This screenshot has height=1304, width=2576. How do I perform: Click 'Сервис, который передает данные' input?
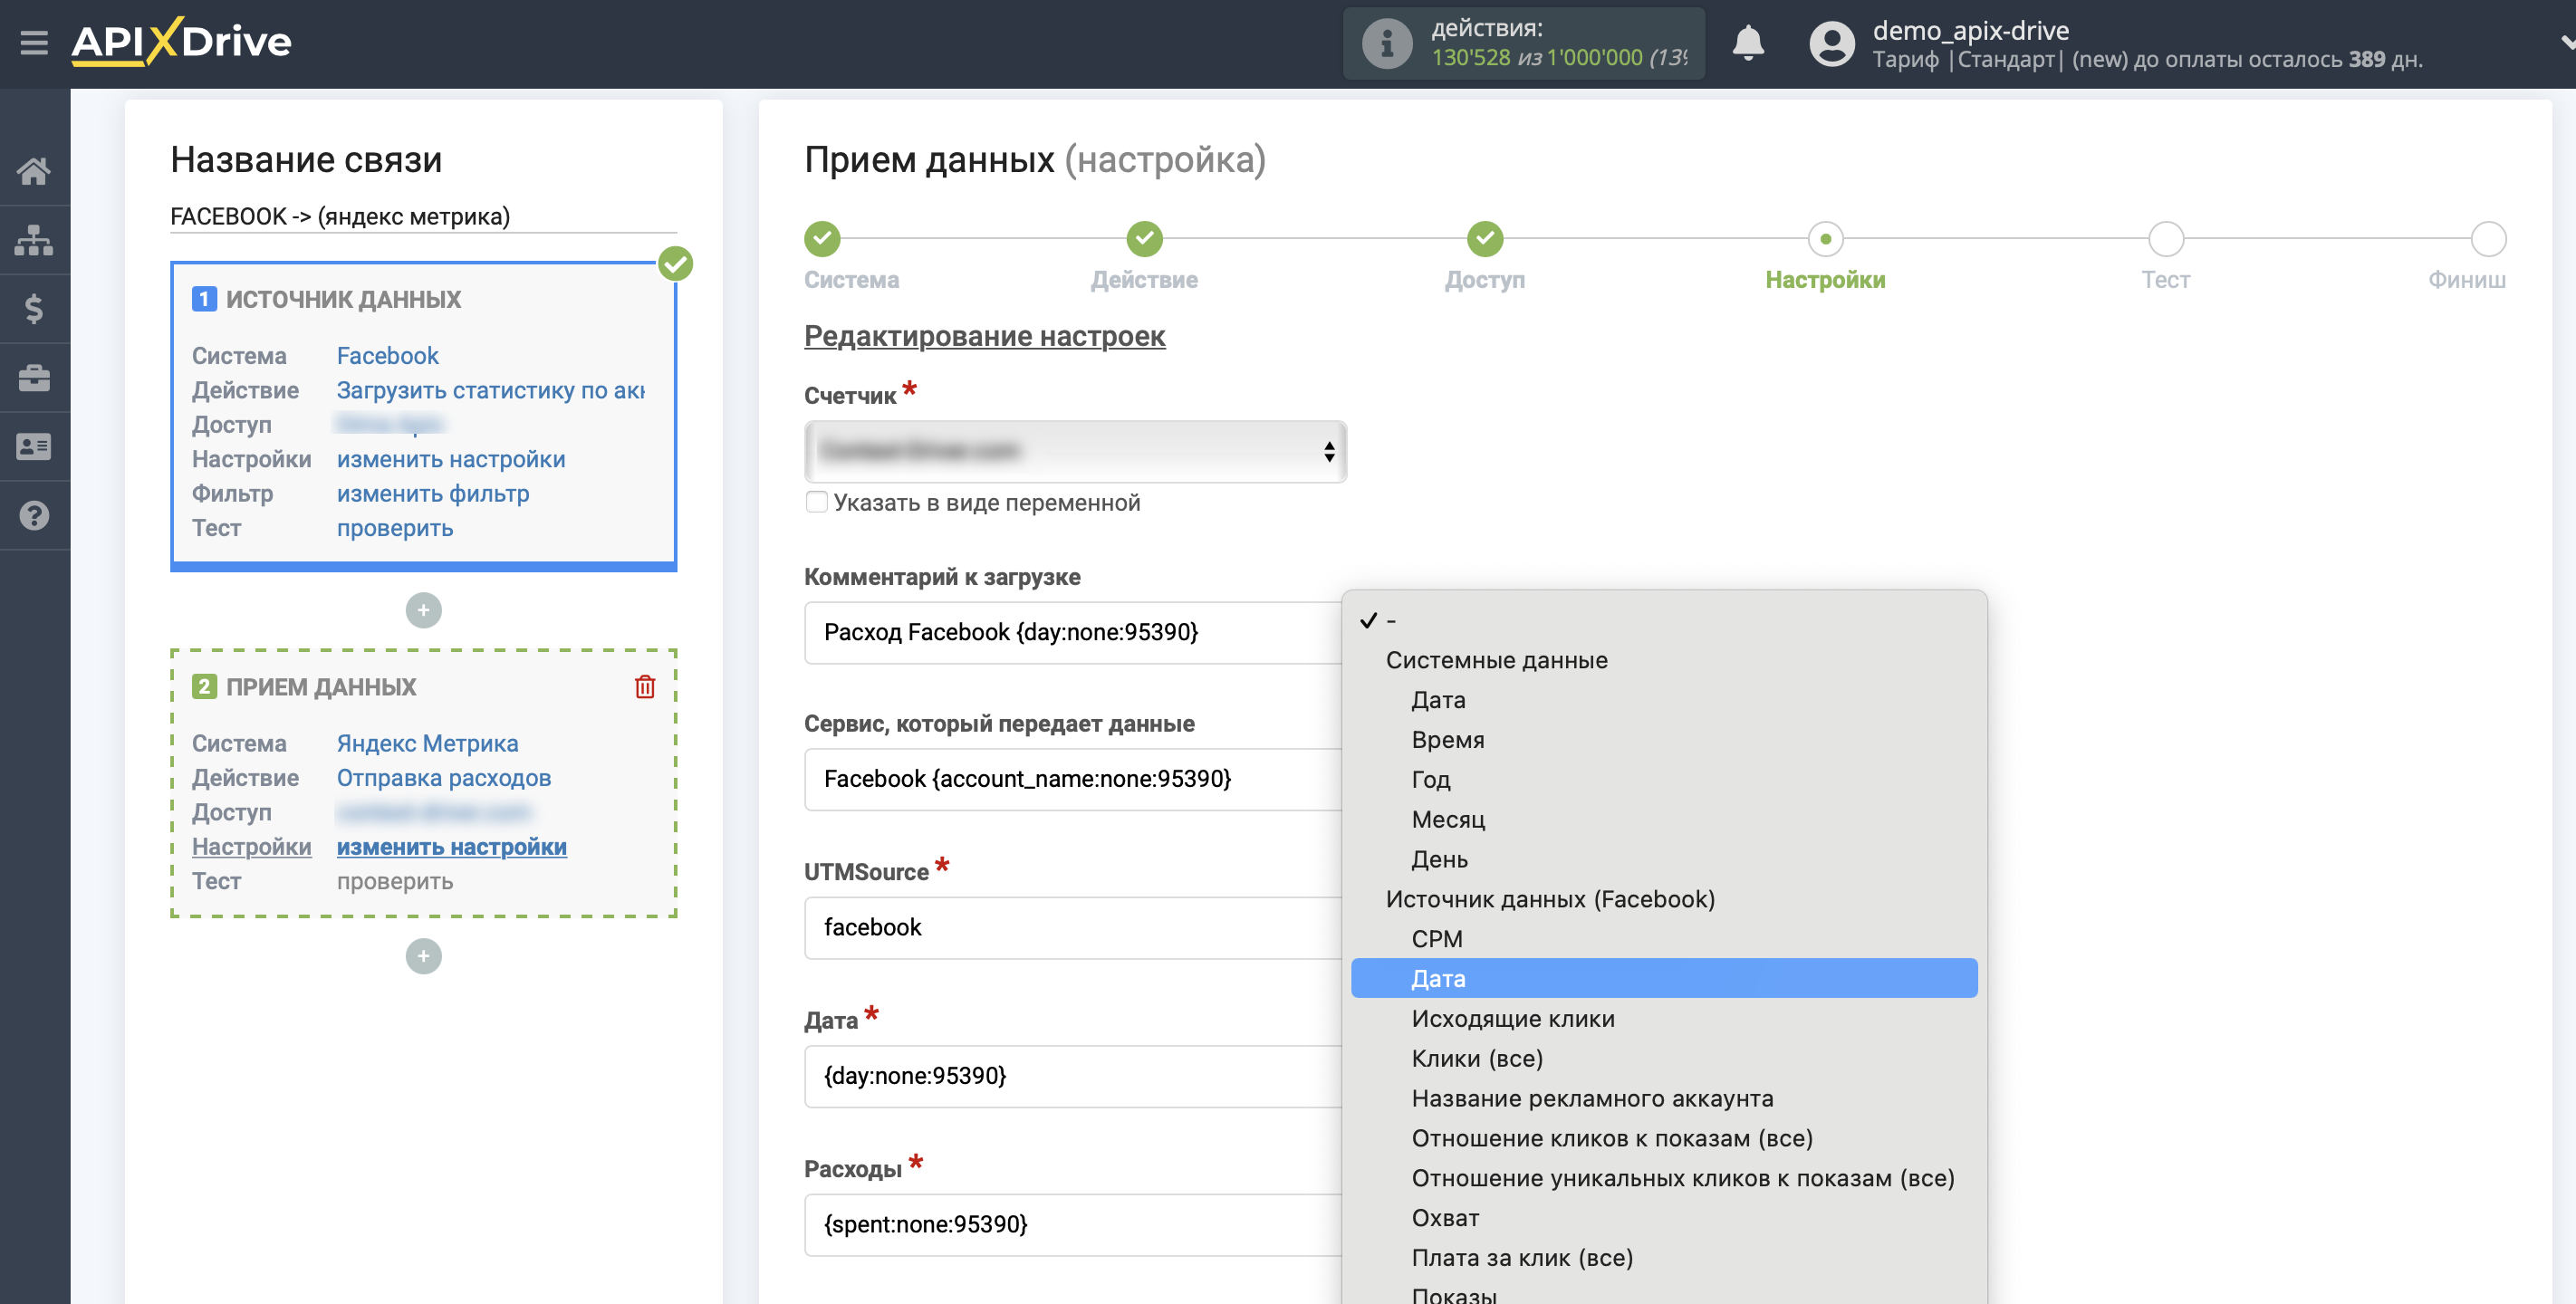pos(1074,779)
